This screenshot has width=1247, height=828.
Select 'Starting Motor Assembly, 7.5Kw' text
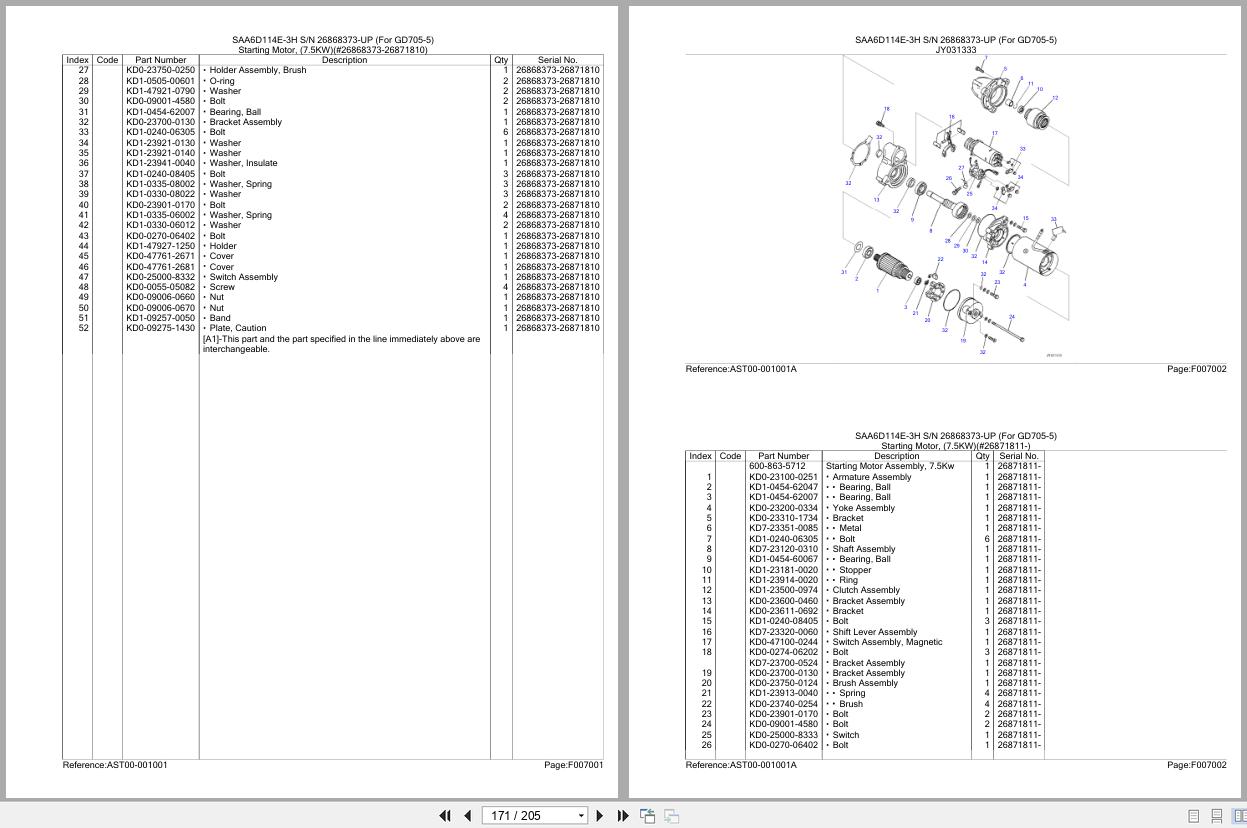coord(889,466)
